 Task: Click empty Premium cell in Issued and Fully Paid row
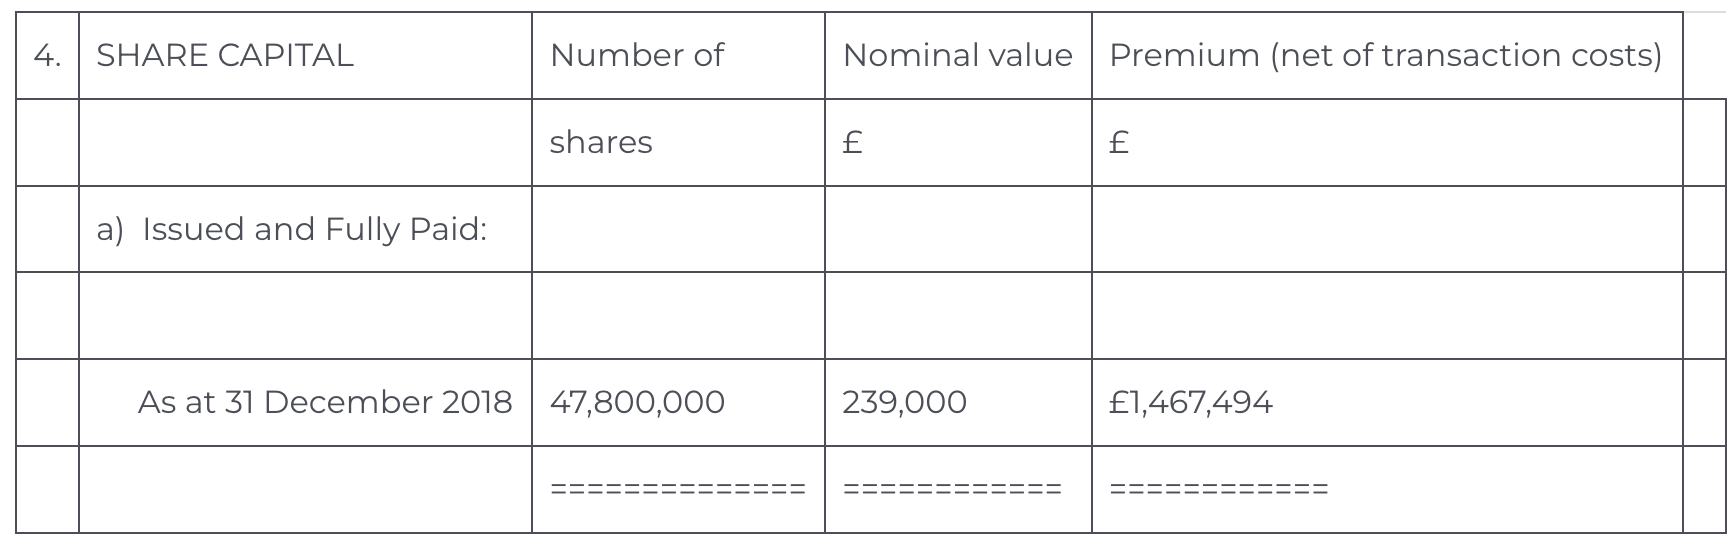click(x=1386, y=229)
